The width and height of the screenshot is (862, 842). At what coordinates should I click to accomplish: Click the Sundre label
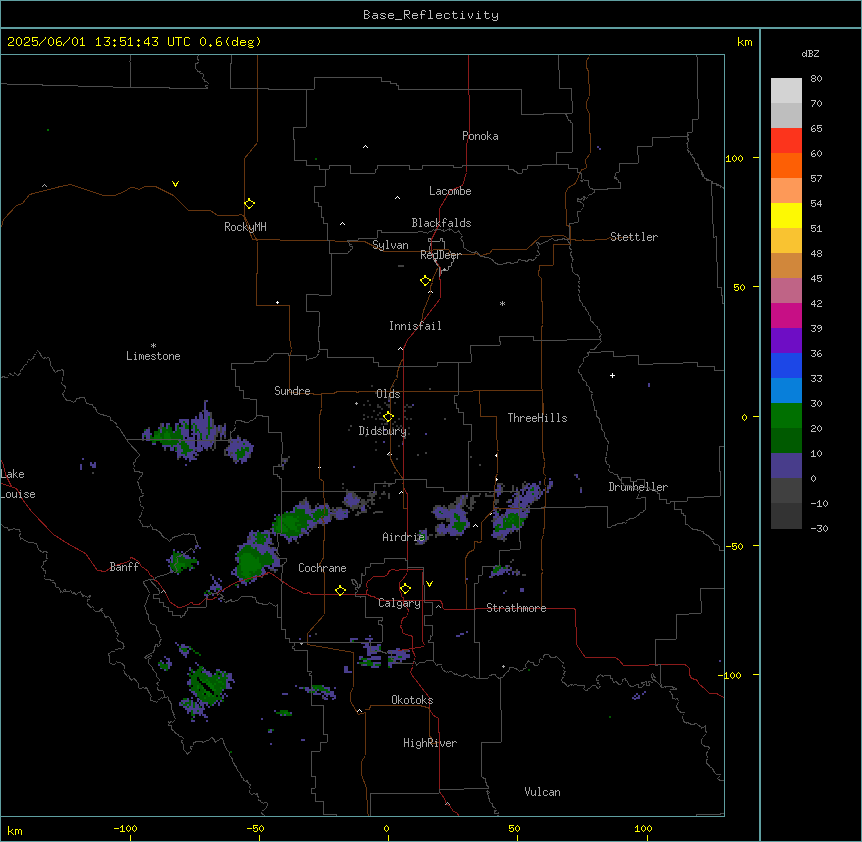pyautogui.click(x=292, y=391)
